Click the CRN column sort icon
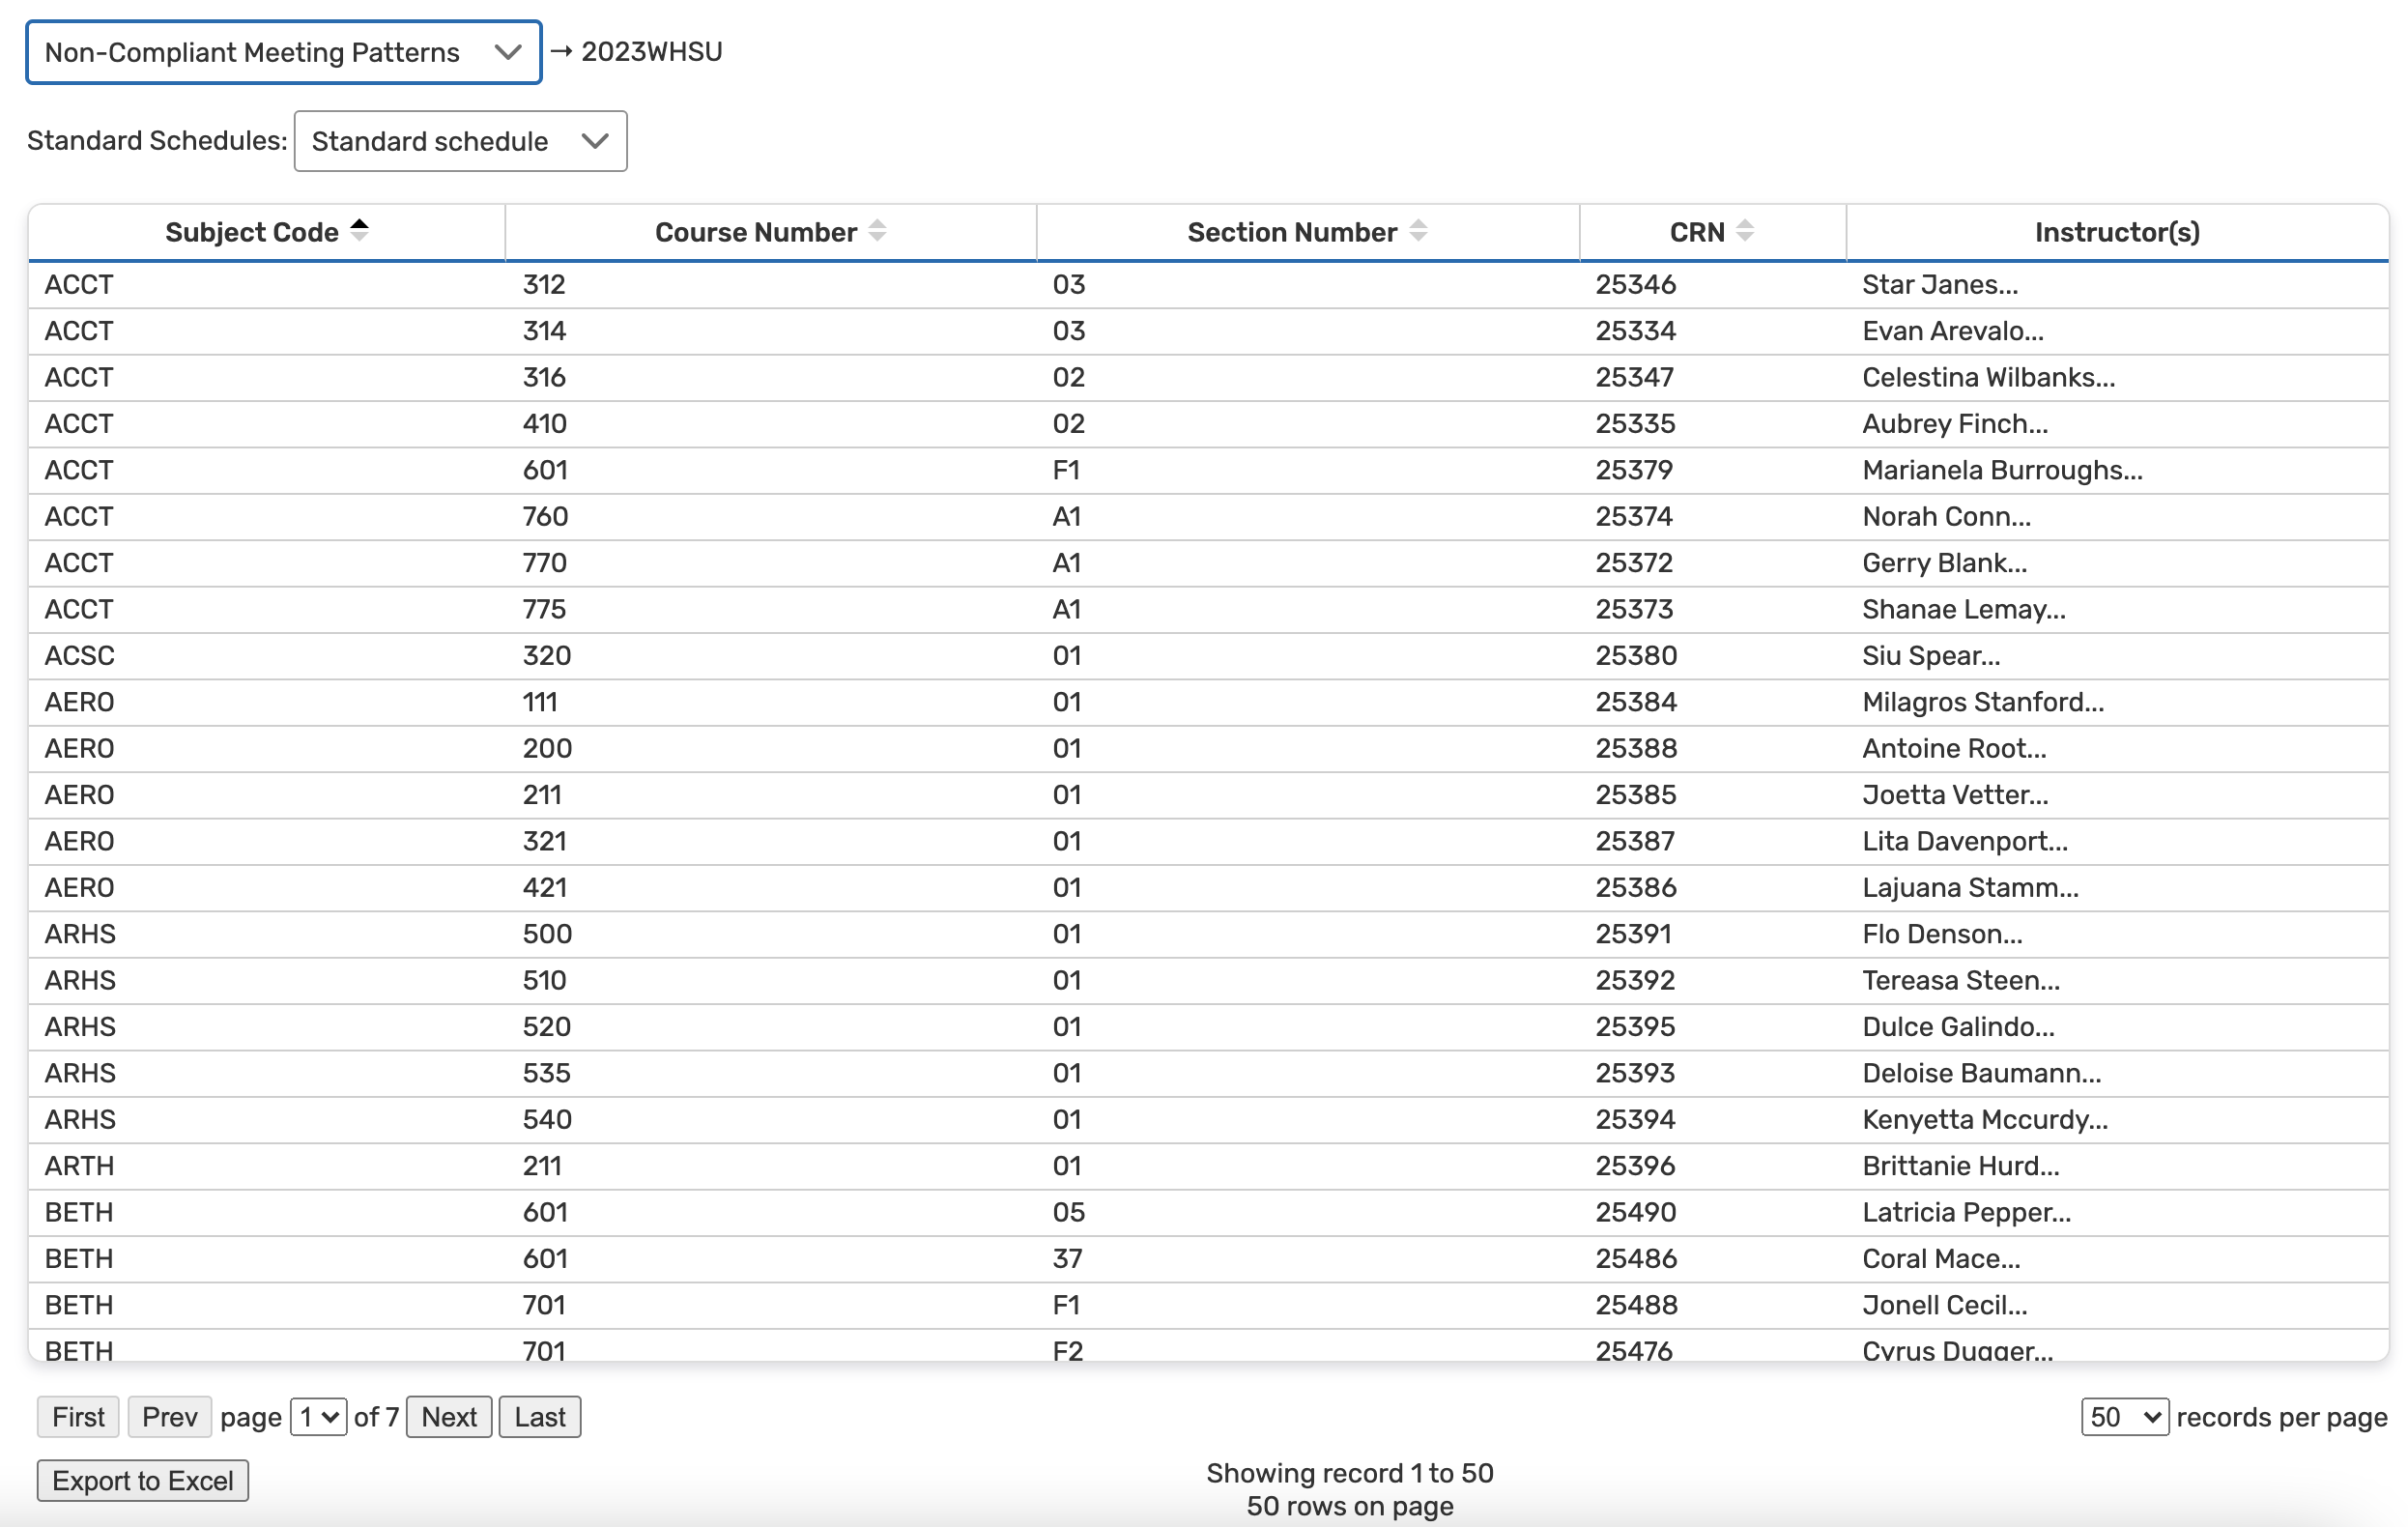2408x1527 pixels. 1744,231
